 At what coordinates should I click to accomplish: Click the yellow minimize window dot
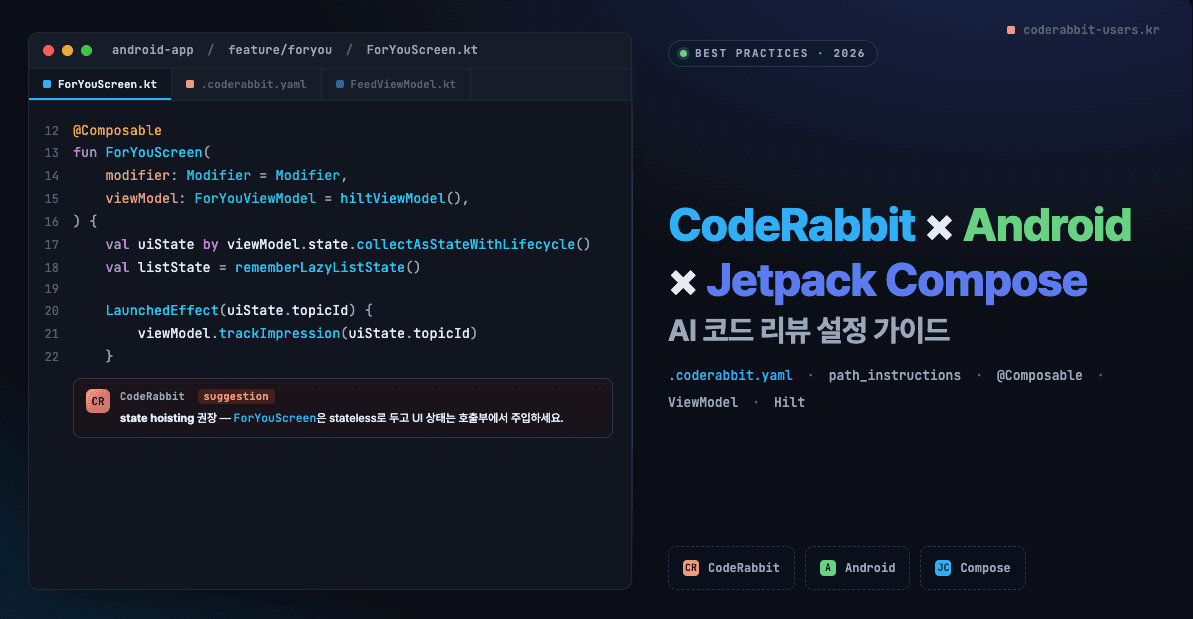tap(68, 50)
